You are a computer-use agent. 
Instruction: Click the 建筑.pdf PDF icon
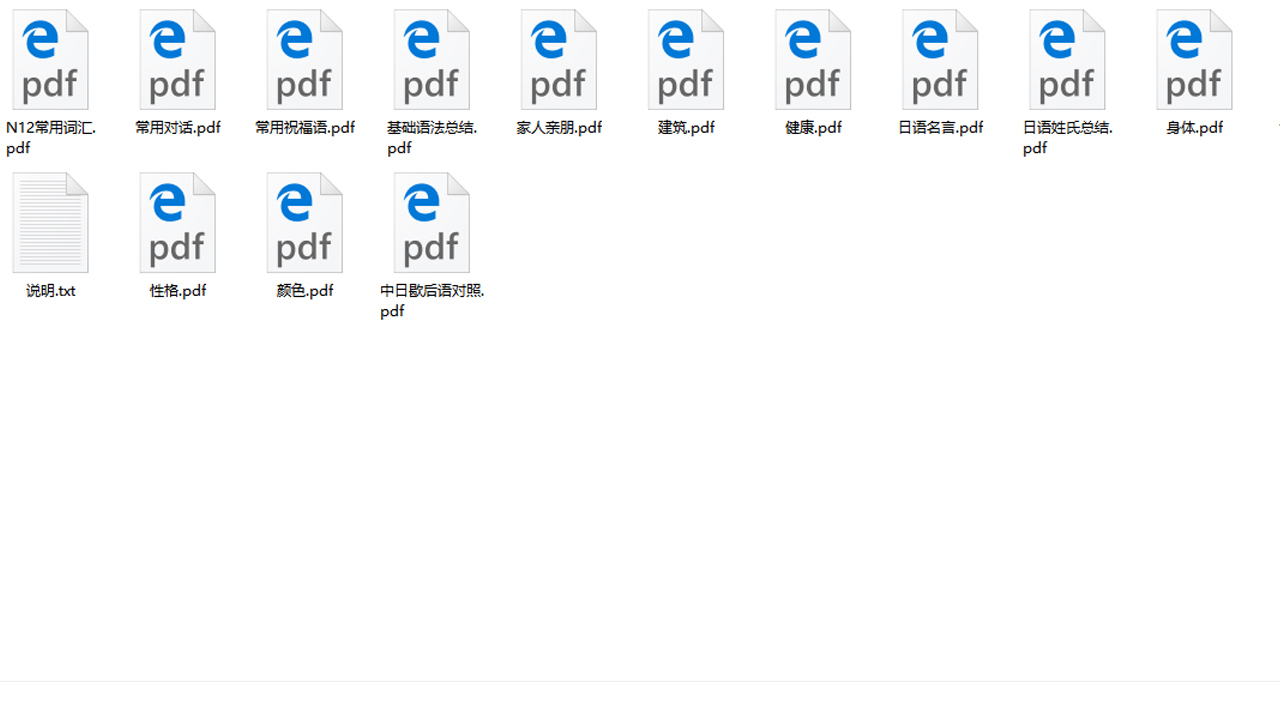[686, 58]
